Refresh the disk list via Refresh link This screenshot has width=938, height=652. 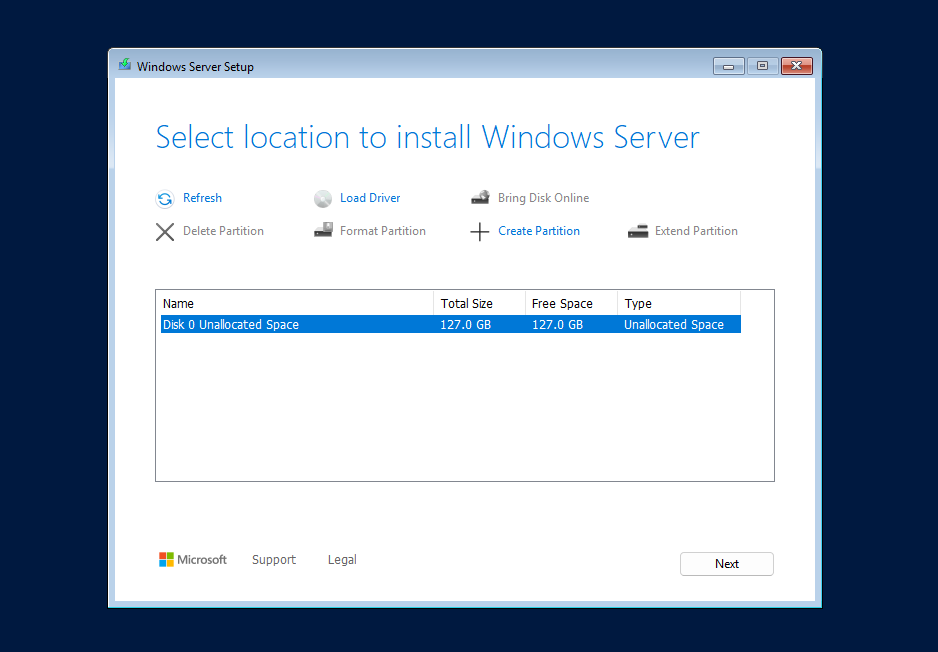coord(202,198)
